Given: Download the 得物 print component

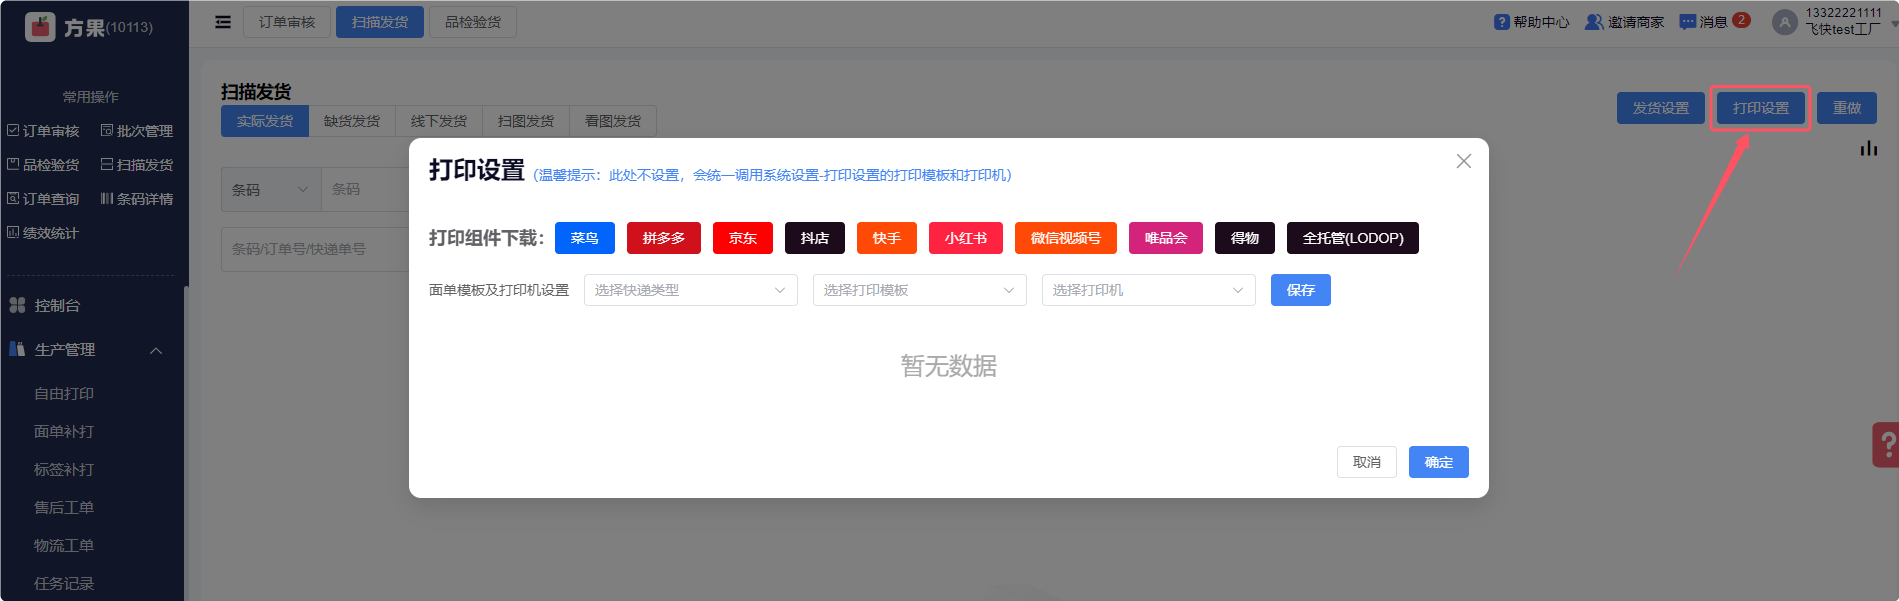Looking at the screenshot, I should click(1245, 238).
